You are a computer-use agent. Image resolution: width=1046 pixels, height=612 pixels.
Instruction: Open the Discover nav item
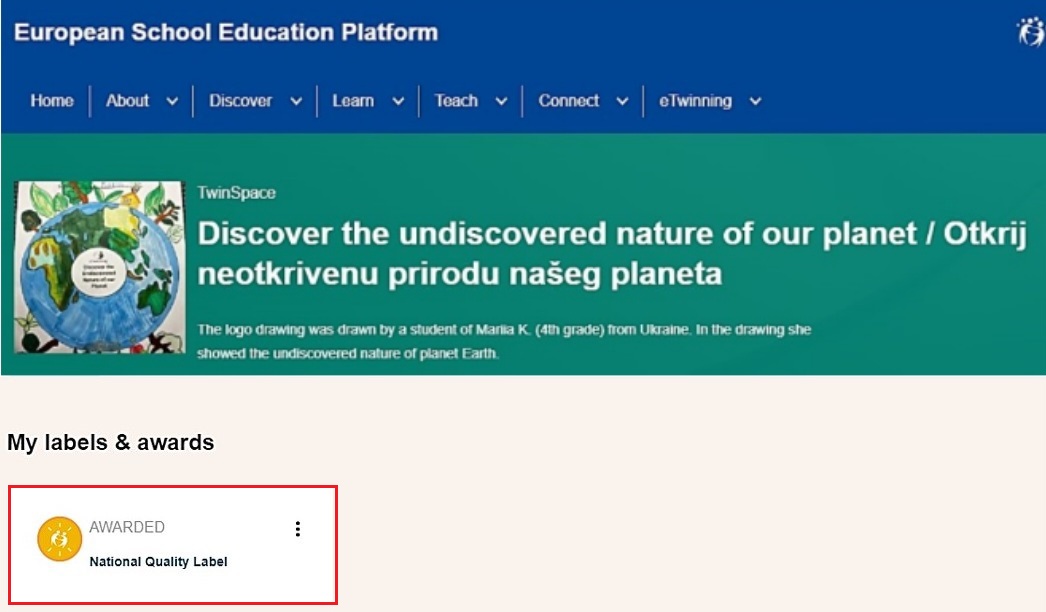point(241,101)
